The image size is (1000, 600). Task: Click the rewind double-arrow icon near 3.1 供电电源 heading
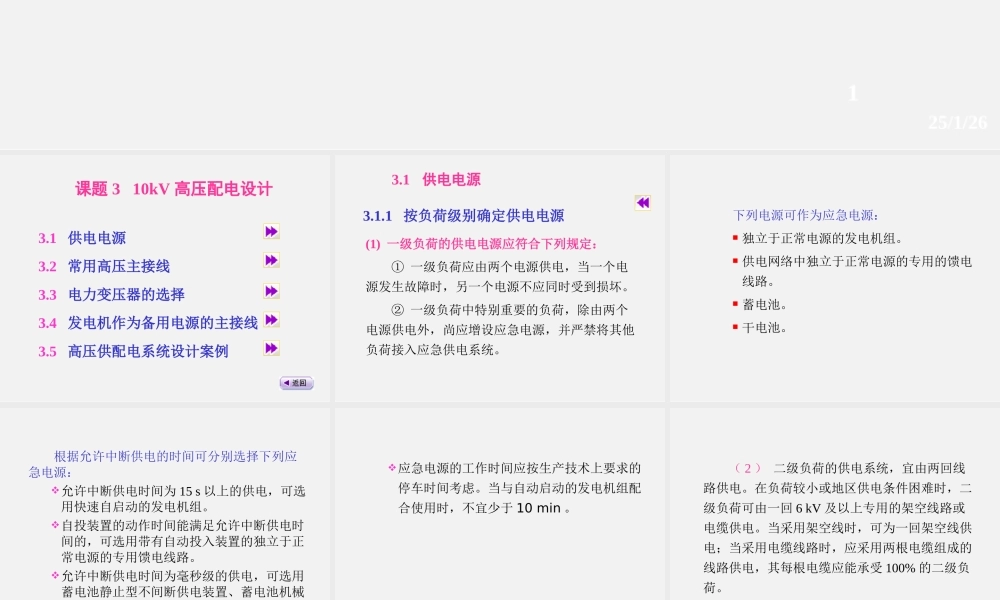(x=641, y=203)
